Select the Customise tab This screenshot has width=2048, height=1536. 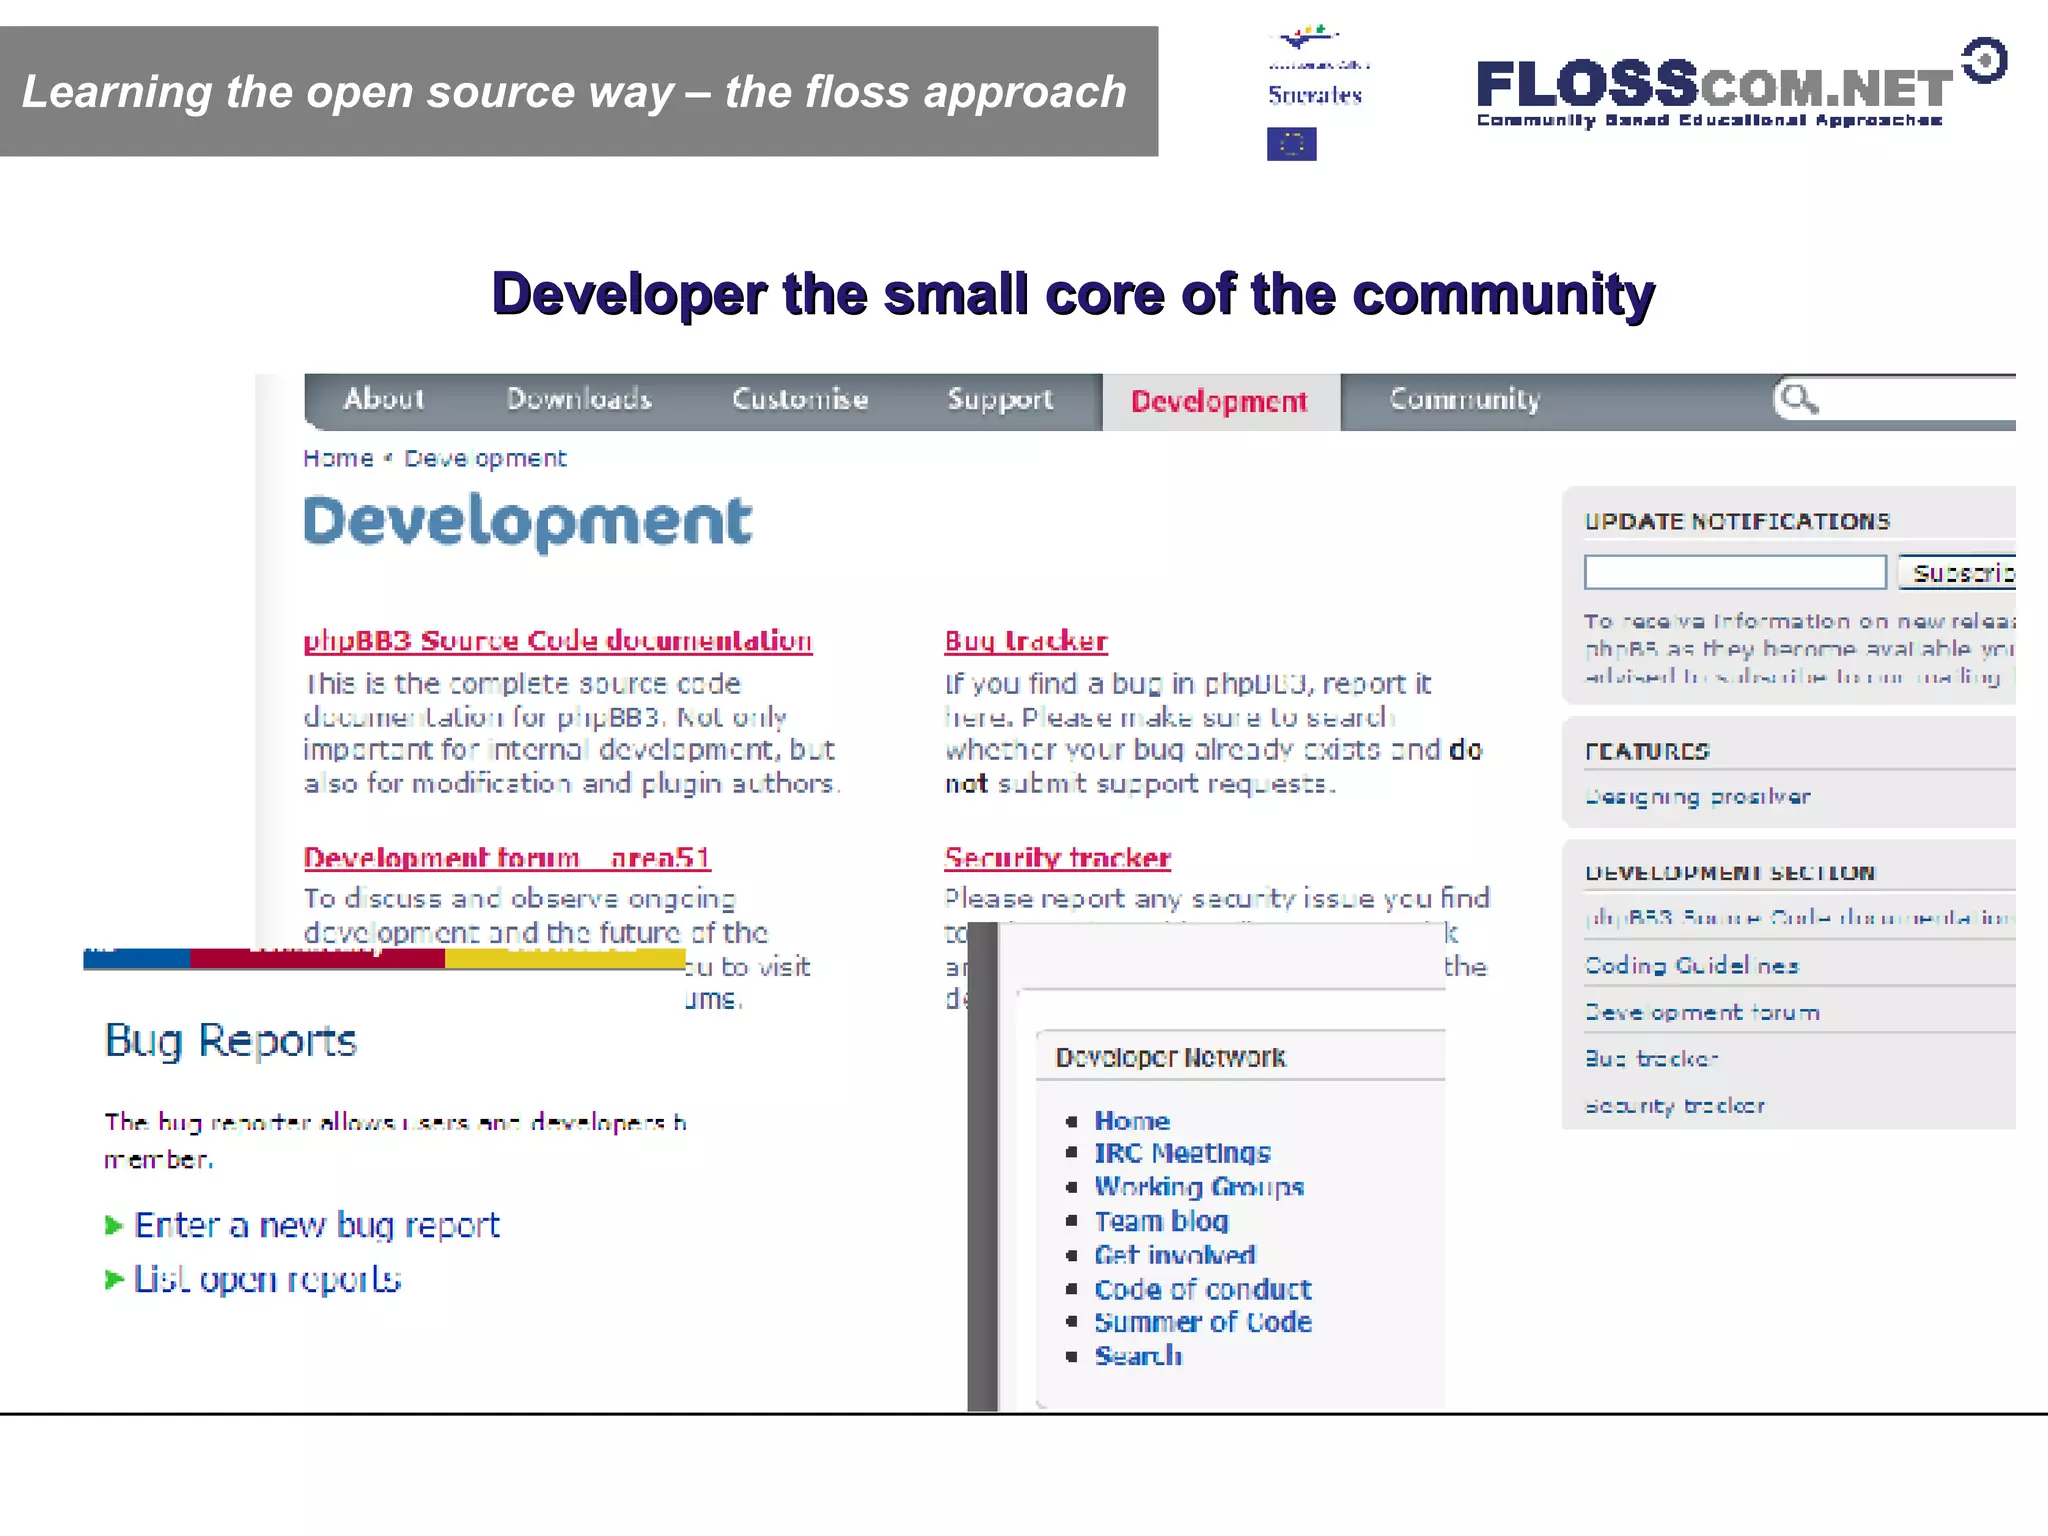coord(800,399)
